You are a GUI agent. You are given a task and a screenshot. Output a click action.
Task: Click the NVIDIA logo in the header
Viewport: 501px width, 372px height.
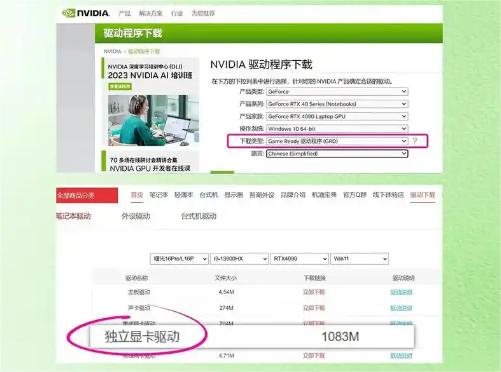pos(86,13)
